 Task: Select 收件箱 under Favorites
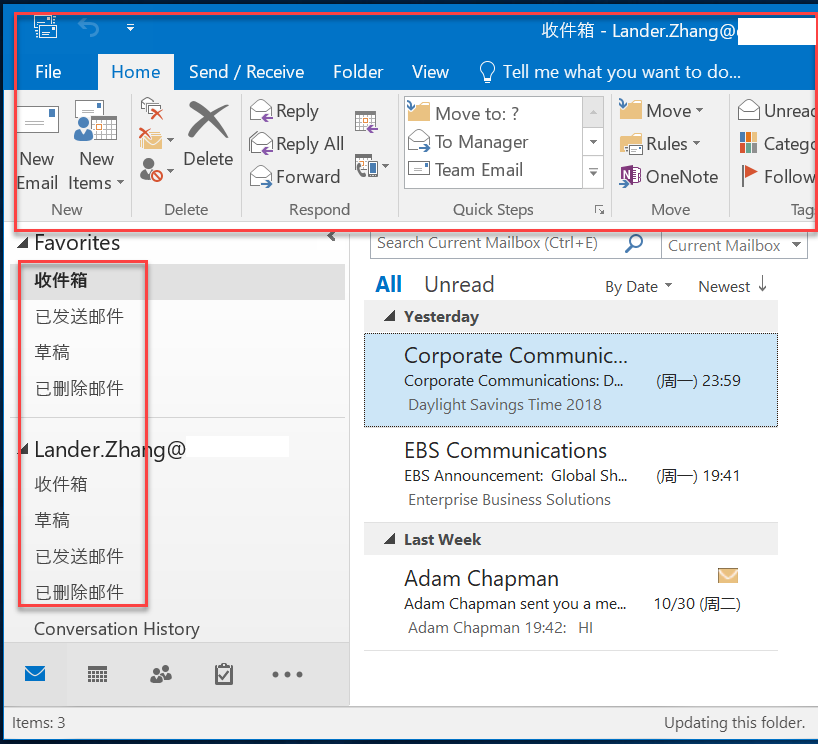177,281
